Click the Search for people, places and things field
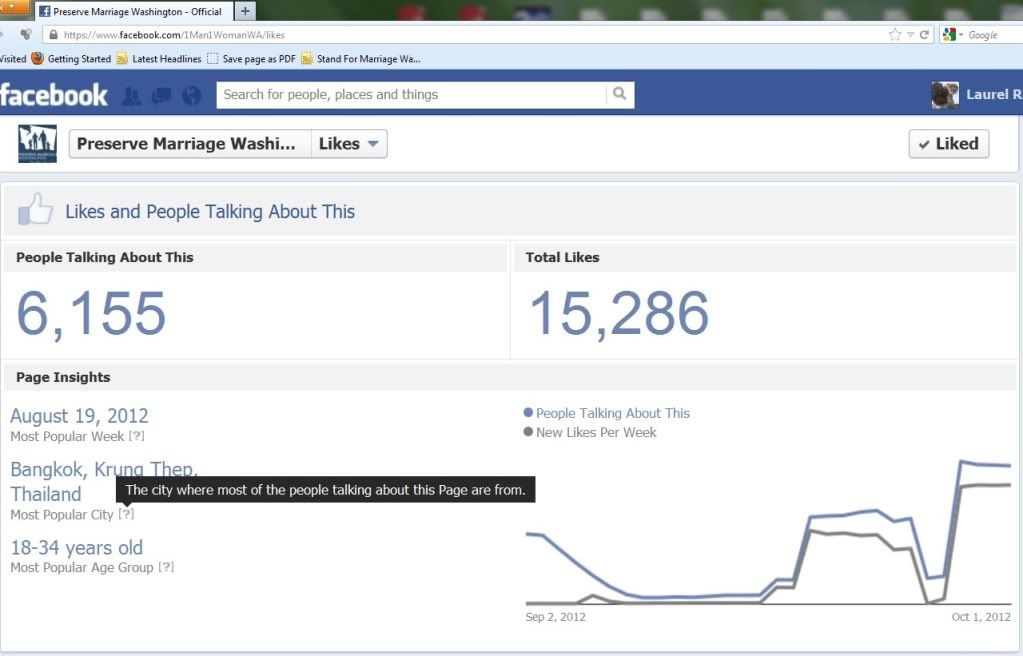1023x656 pixels. pos(411,95)
